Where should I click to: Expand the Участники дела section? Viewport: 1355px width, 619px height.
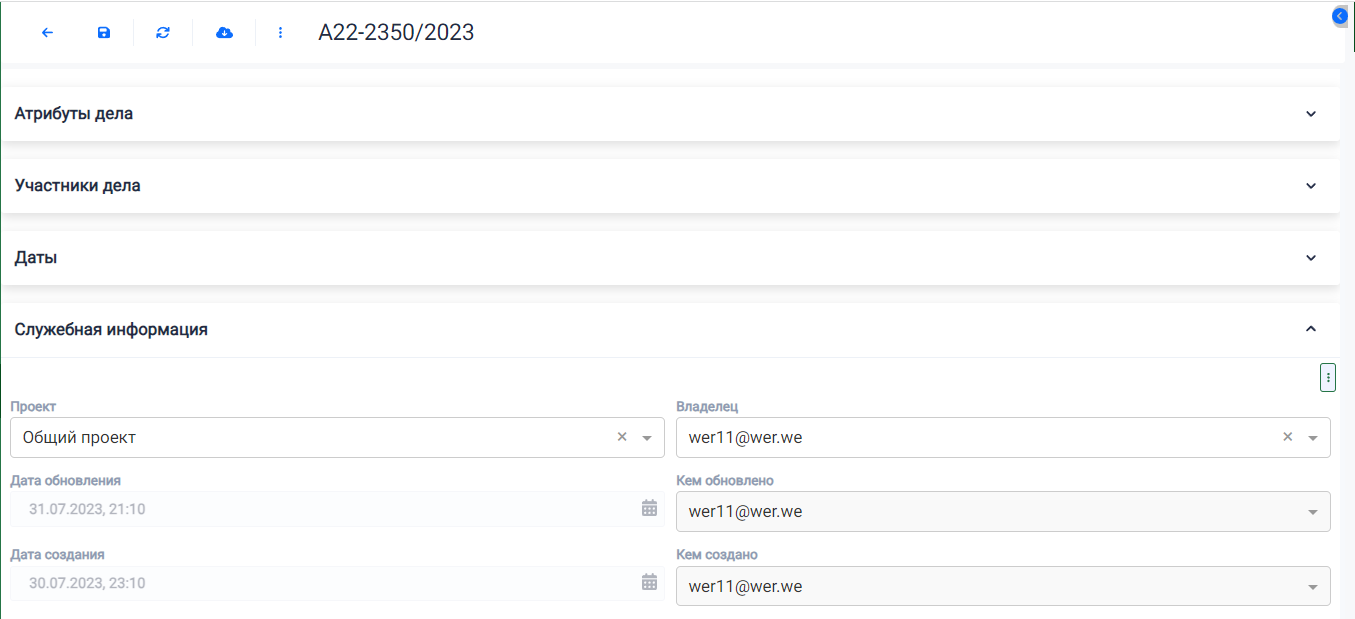1311,186
